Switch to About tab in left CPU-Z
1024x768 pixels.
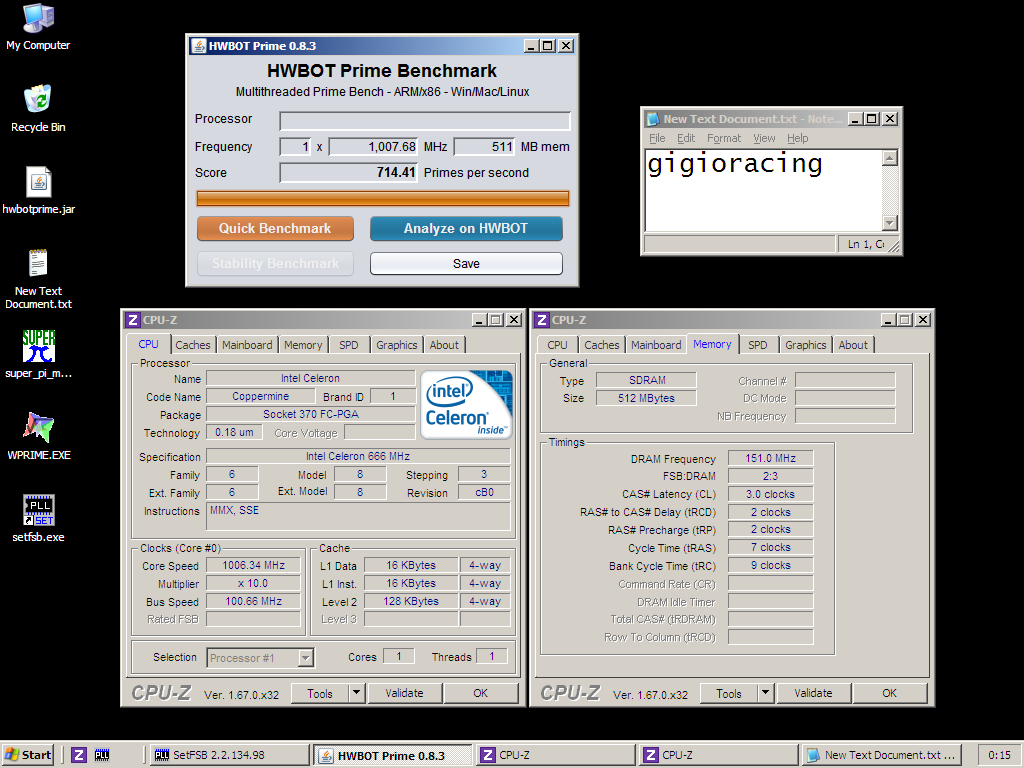coord(444,345)
